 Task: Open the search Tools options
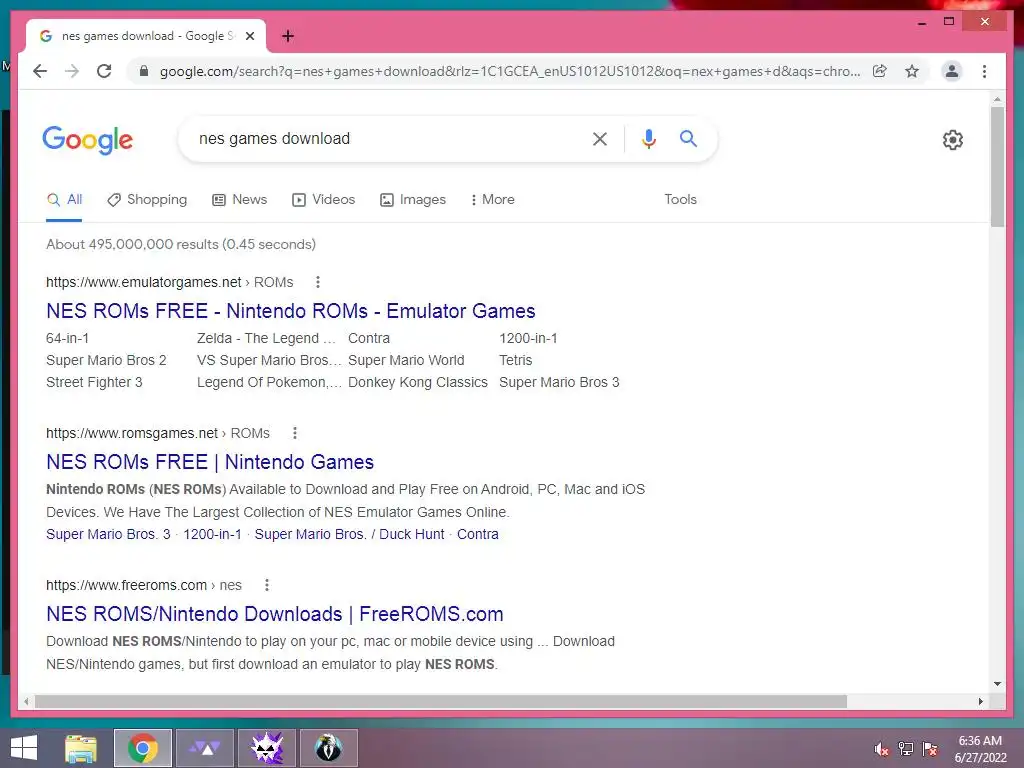coord(680,199)
